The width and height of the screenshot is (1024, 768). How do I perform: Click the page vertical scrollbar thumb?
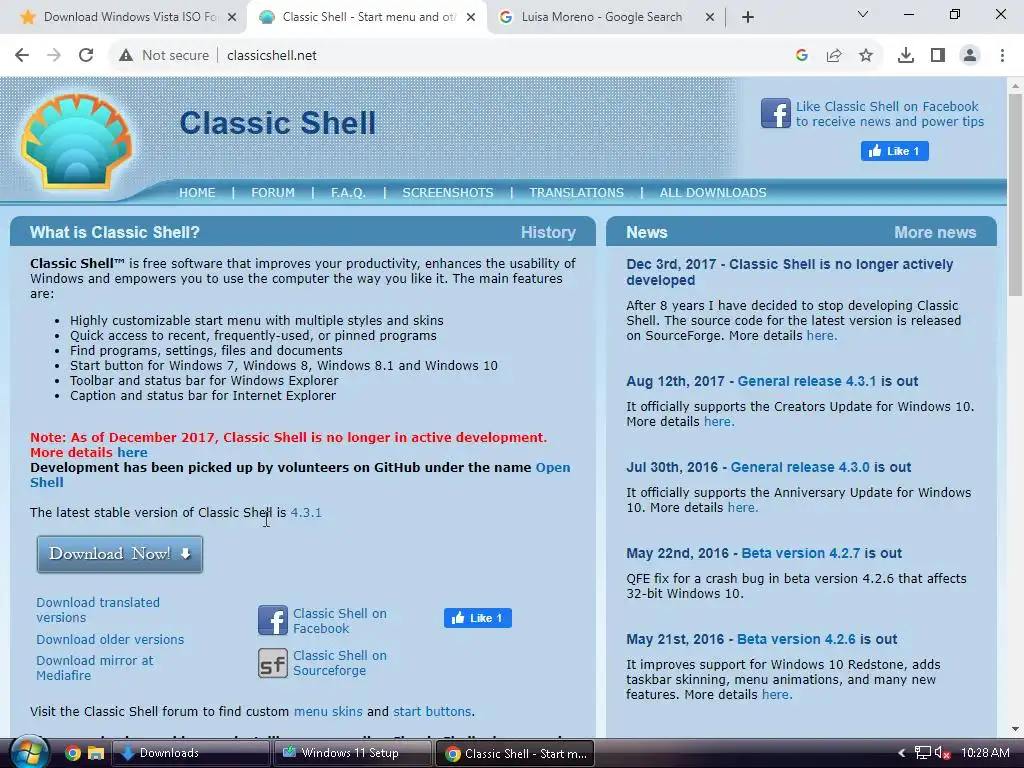[x=1015, y=195]
